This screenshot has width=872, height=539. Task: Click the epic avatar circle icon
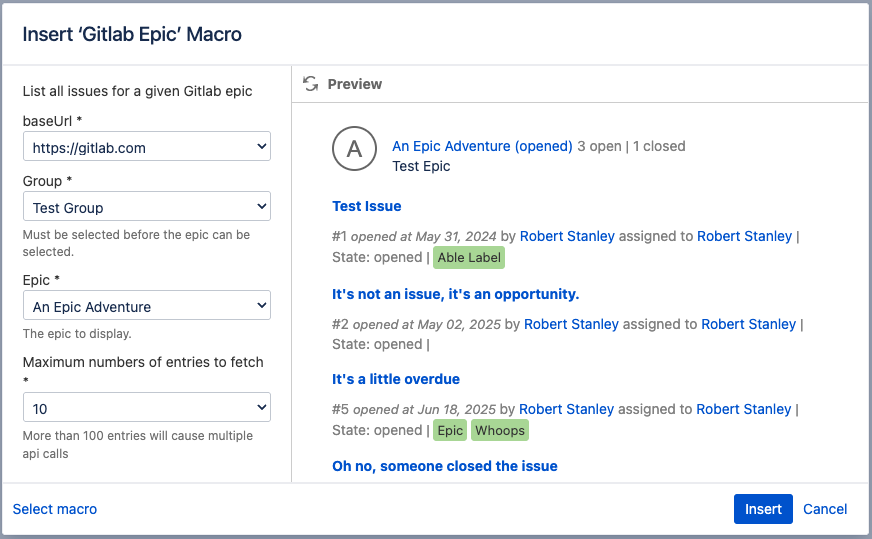353,150
